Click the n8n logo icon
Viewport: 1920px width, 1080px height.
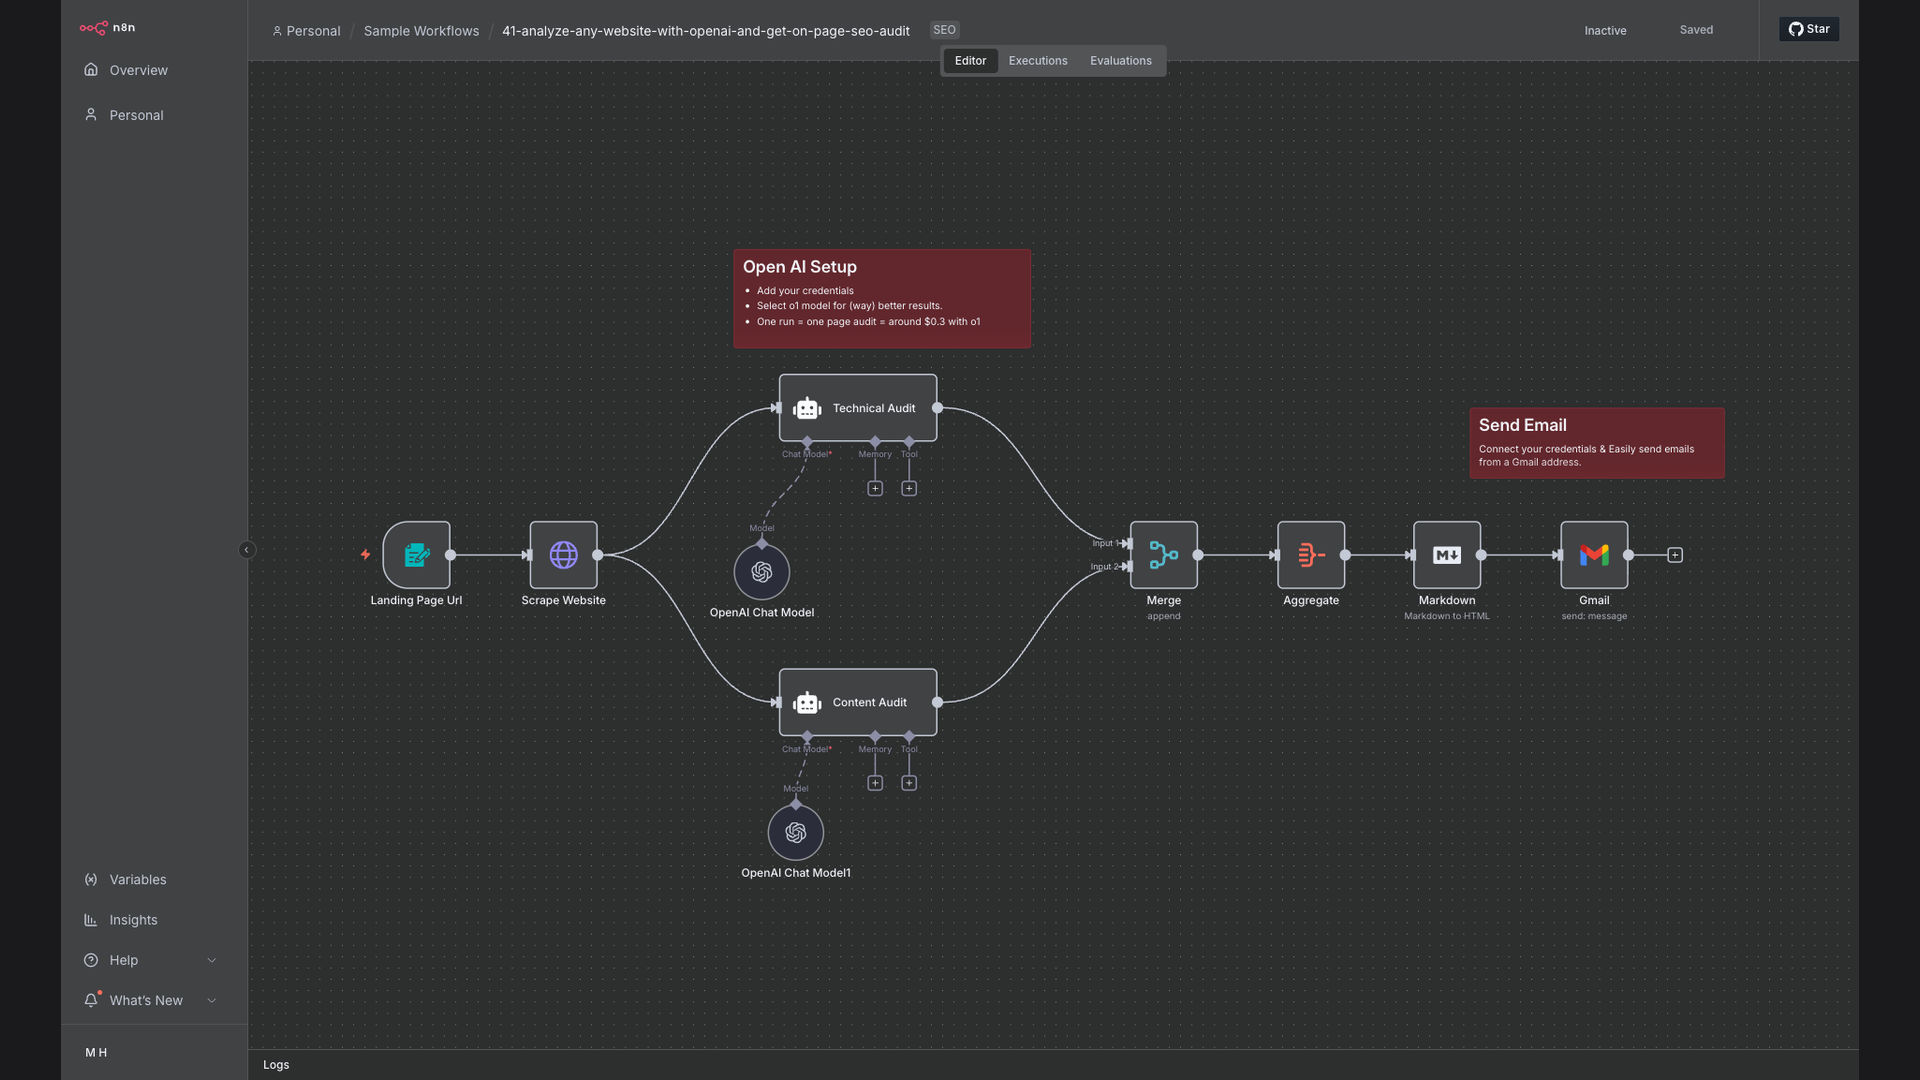(x=93, y=28)
